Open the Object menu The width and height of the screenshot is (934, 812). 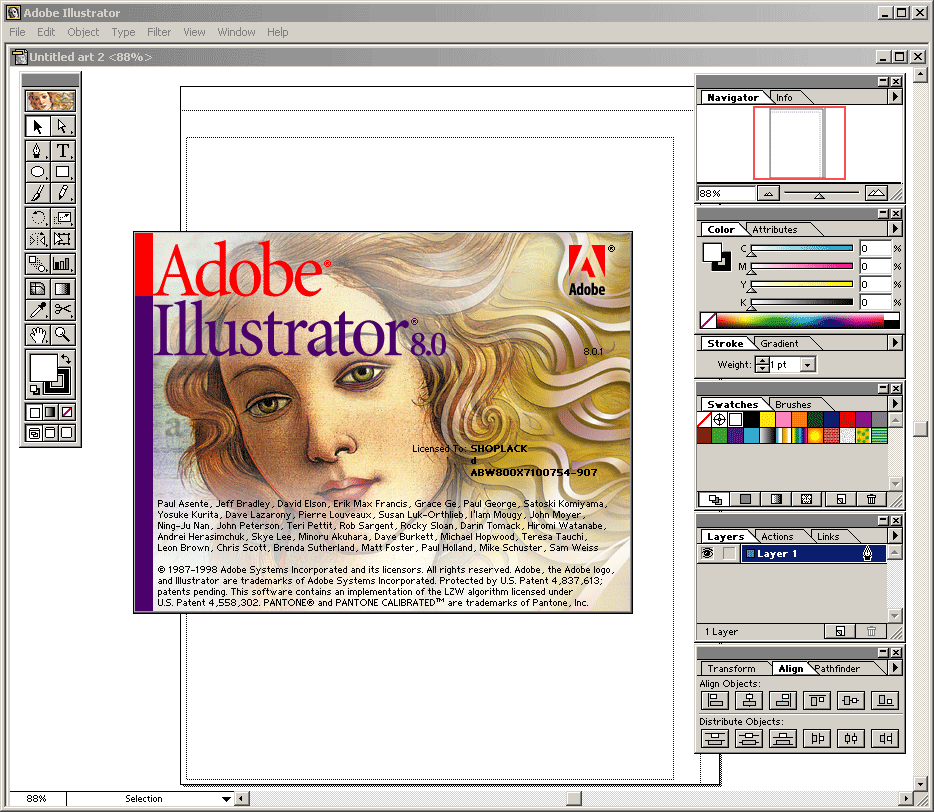point(83,32)
